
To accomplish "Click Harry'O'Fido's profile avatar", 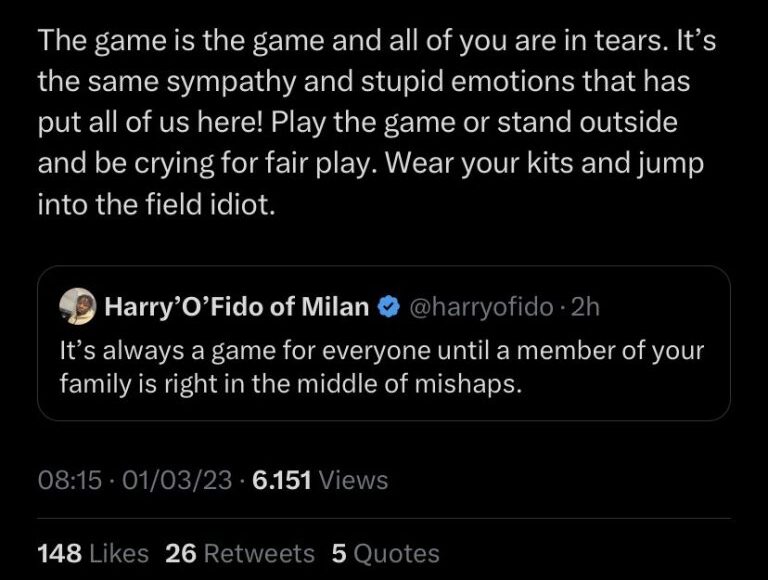I will point(77,307).
